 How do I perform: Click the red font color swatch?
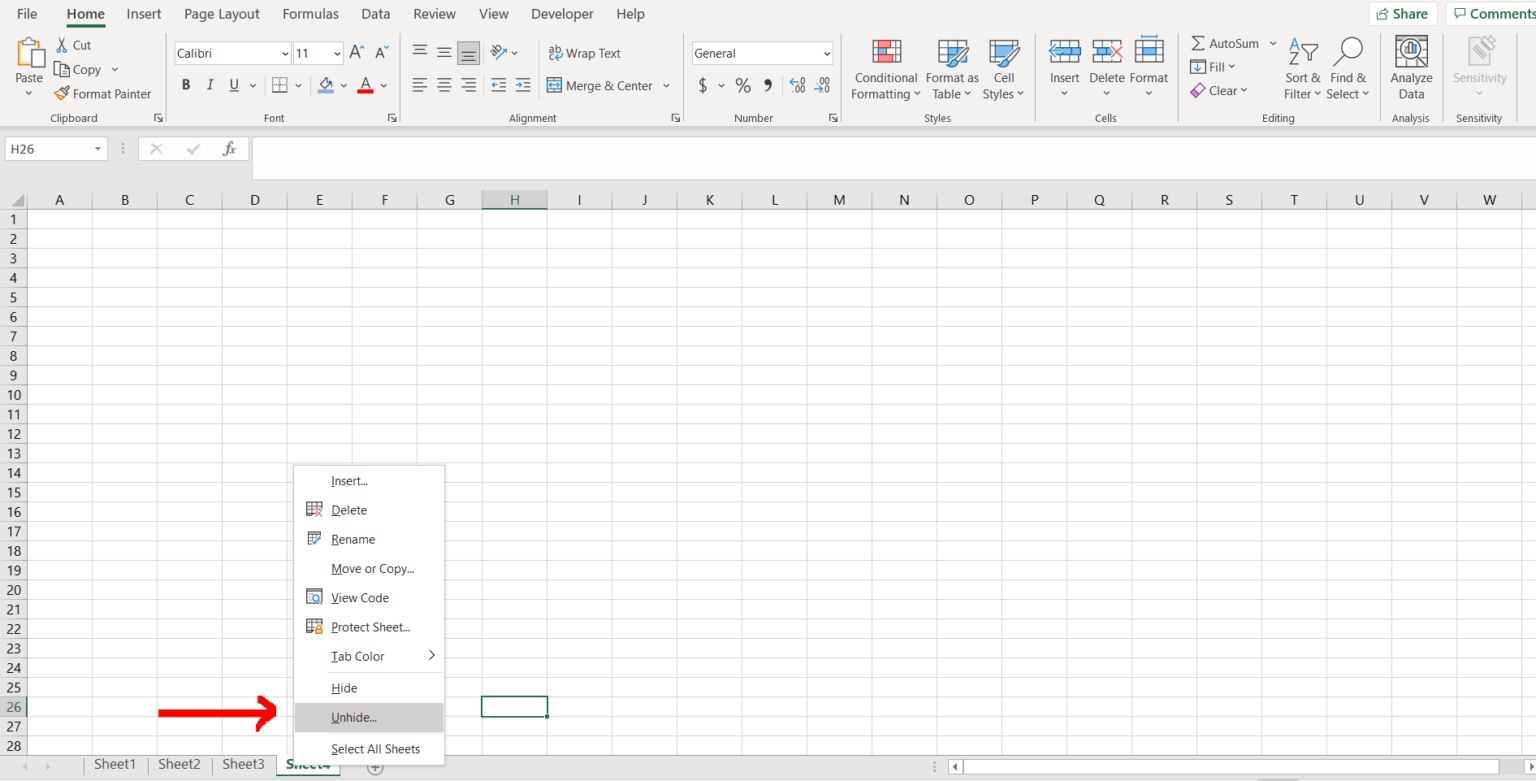pos(367,86)
